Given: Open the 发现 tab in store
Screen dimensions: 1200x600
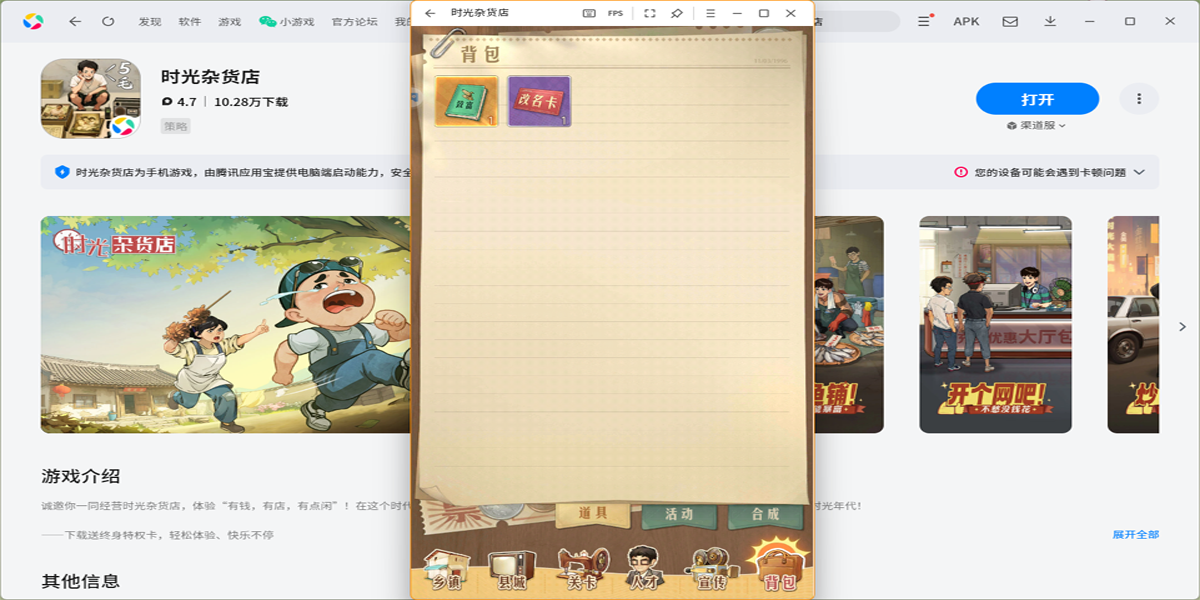Looking at the screenshot, I should pos(150,21).
